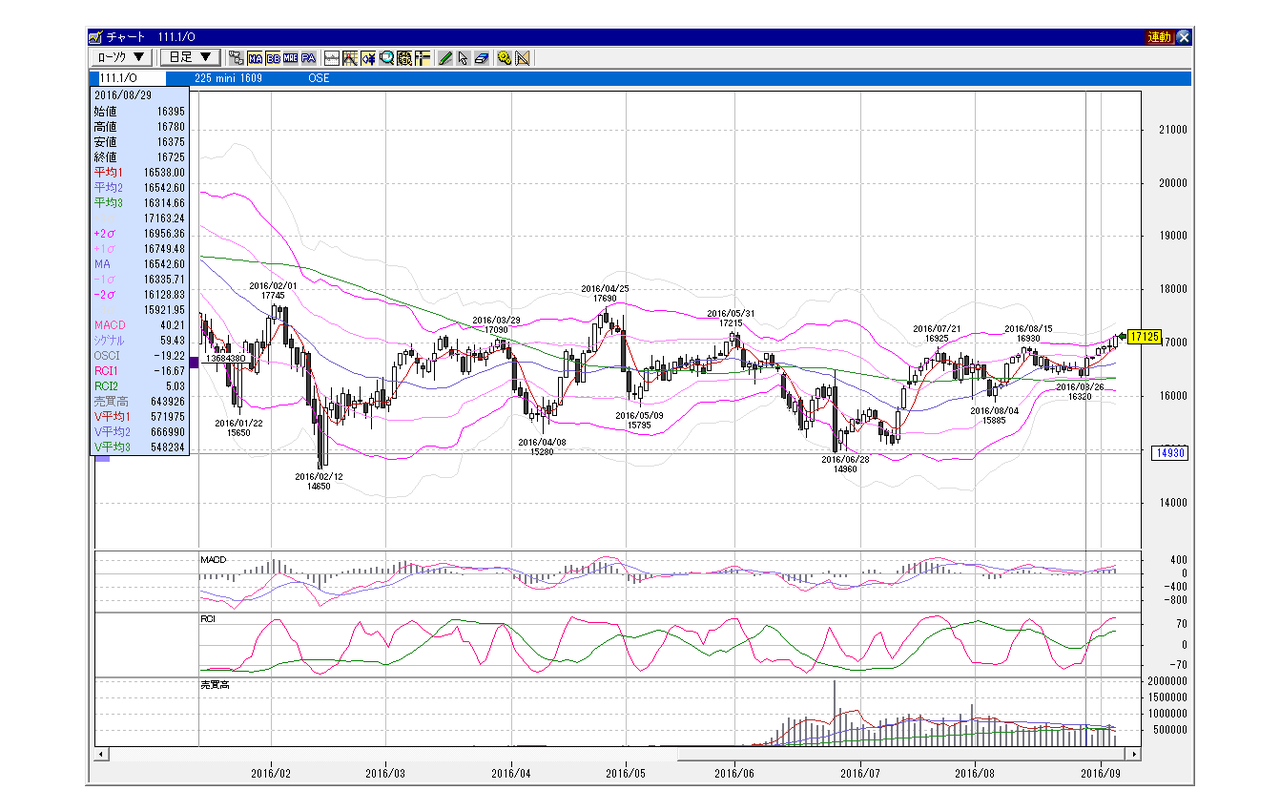Click the 連動 link button
This screenshot has width=1280, height=811.
coord(1160,37)
